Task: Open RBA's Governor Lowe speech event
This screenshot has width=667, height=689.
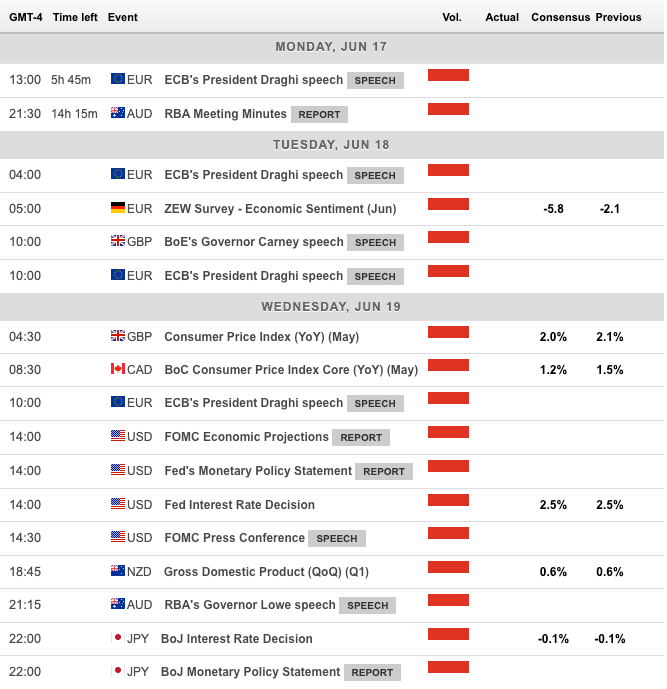Action: pyautogui.click(x=250, y=605)
